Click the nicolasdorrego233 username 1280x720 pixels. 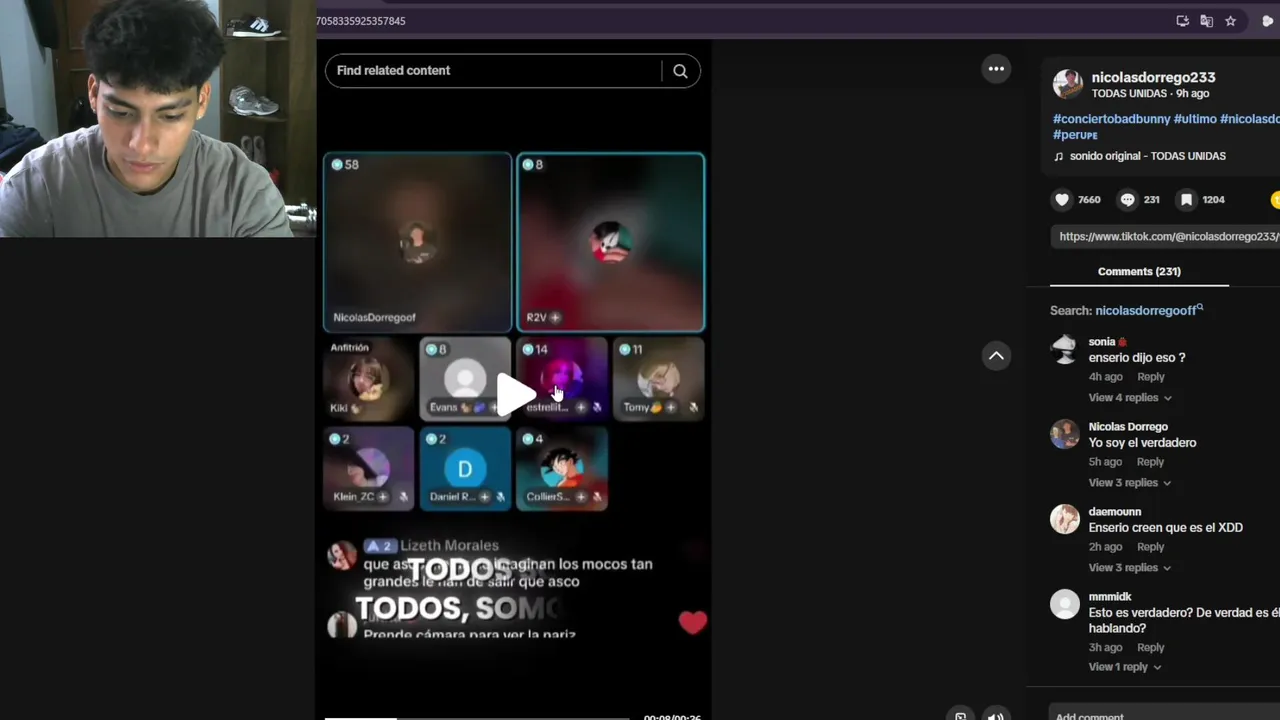(x=1153, y=78)
